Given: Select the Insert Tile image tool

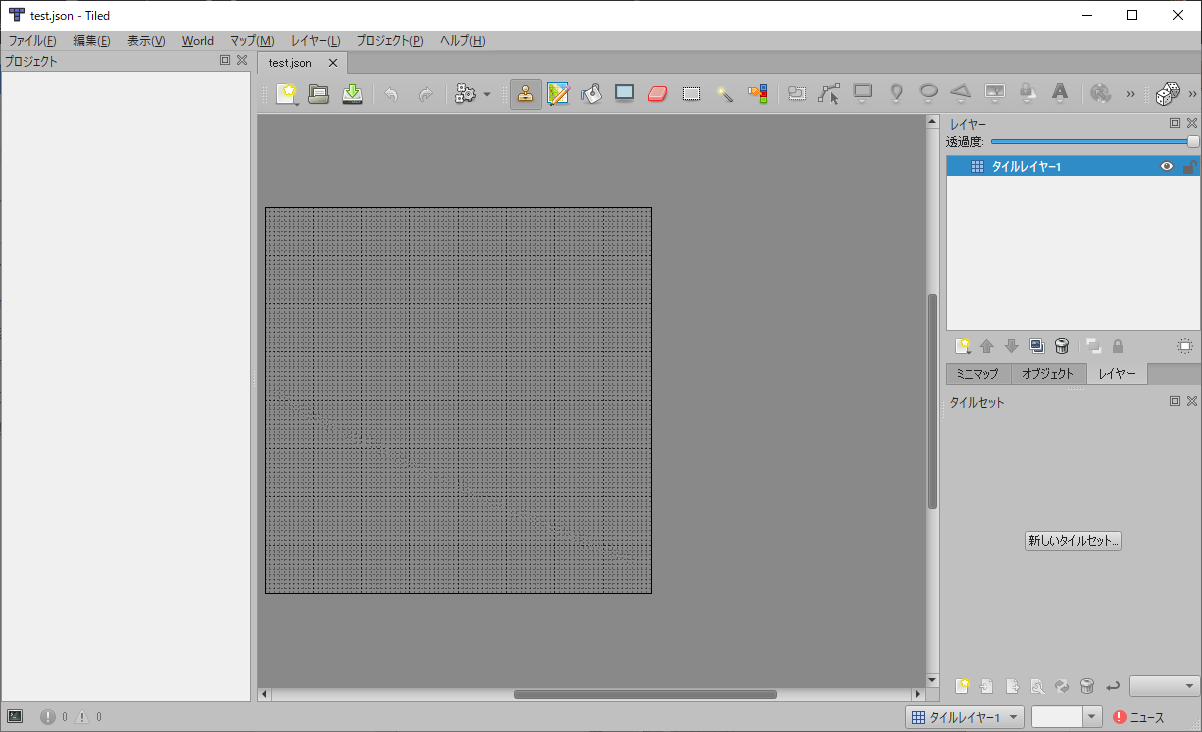Looking at the screenshot, I should tap(995, 94).
